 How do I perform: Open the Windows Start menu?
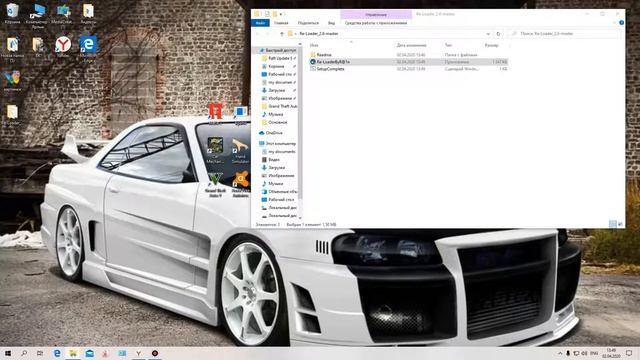click(x=7, y=353)
